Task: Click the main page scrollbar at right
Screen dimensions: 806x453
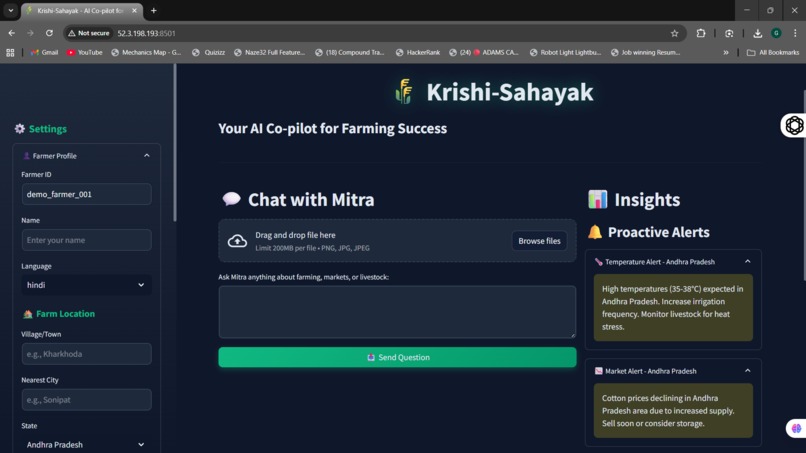Action: [x=804, y=185]
